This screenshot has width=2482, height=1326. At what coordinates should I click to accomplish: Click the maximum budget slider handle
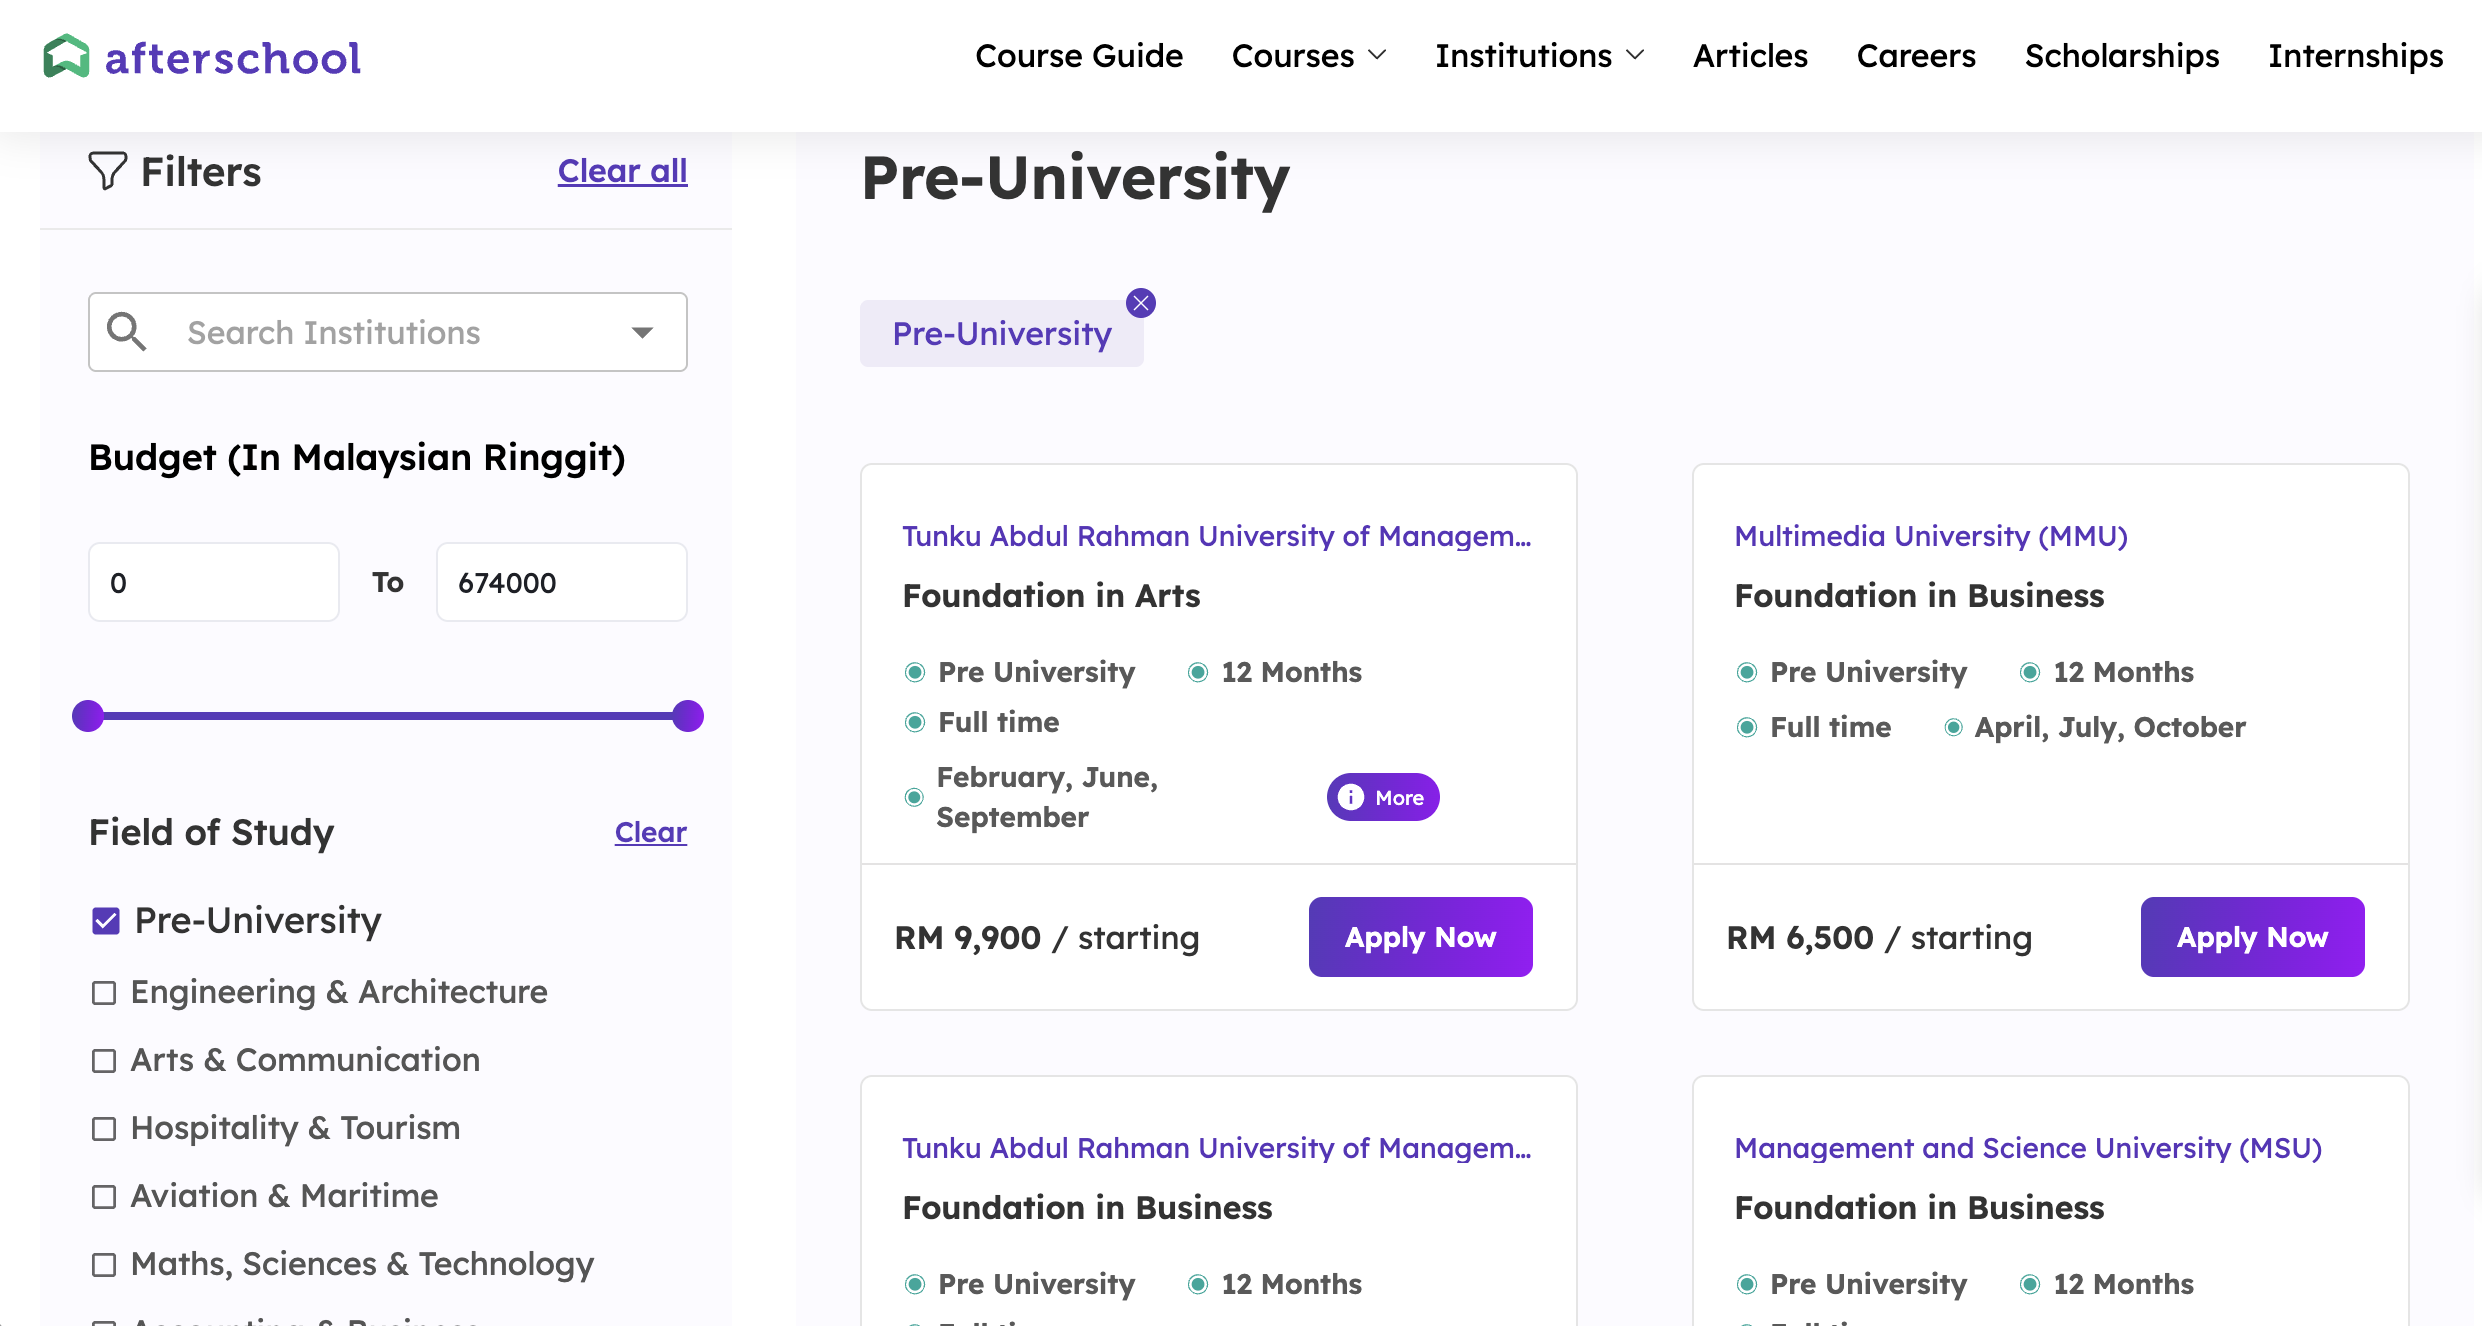pos(688,716)
